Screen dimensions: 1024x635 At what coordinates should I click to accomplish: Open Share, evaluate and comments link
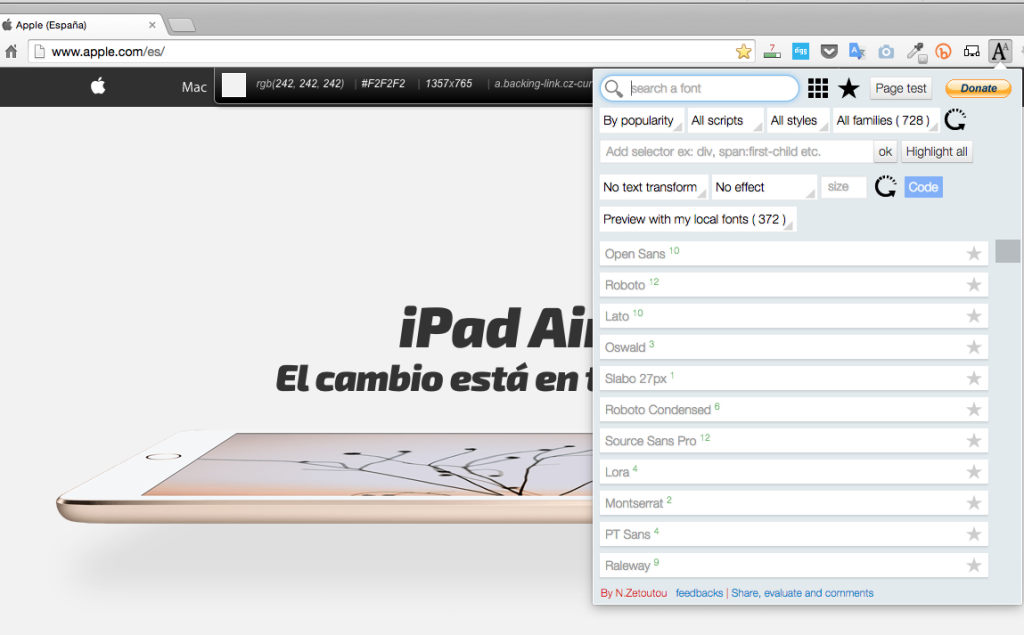(802, 593)
